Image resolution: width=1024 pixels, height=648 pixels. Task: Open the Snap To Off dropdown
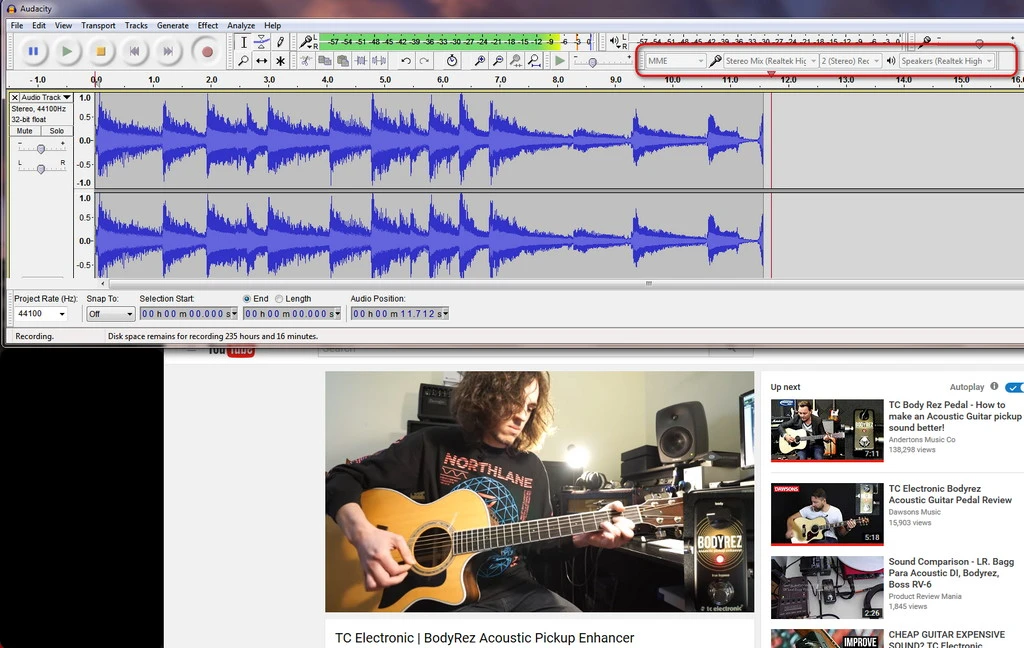pos(110,314)
